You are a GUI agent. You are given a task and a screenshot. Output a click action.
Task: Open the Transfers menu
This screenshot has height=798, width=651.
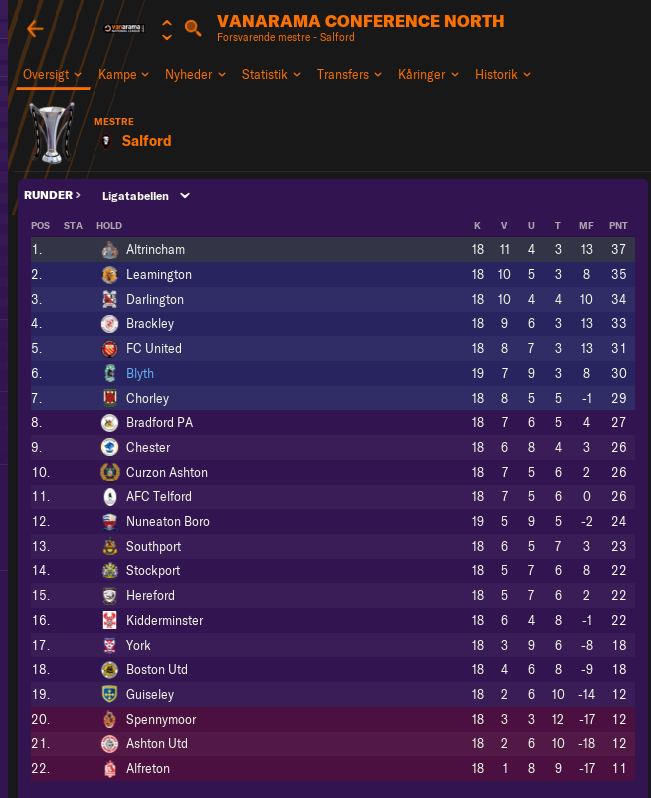coord(349,74)
